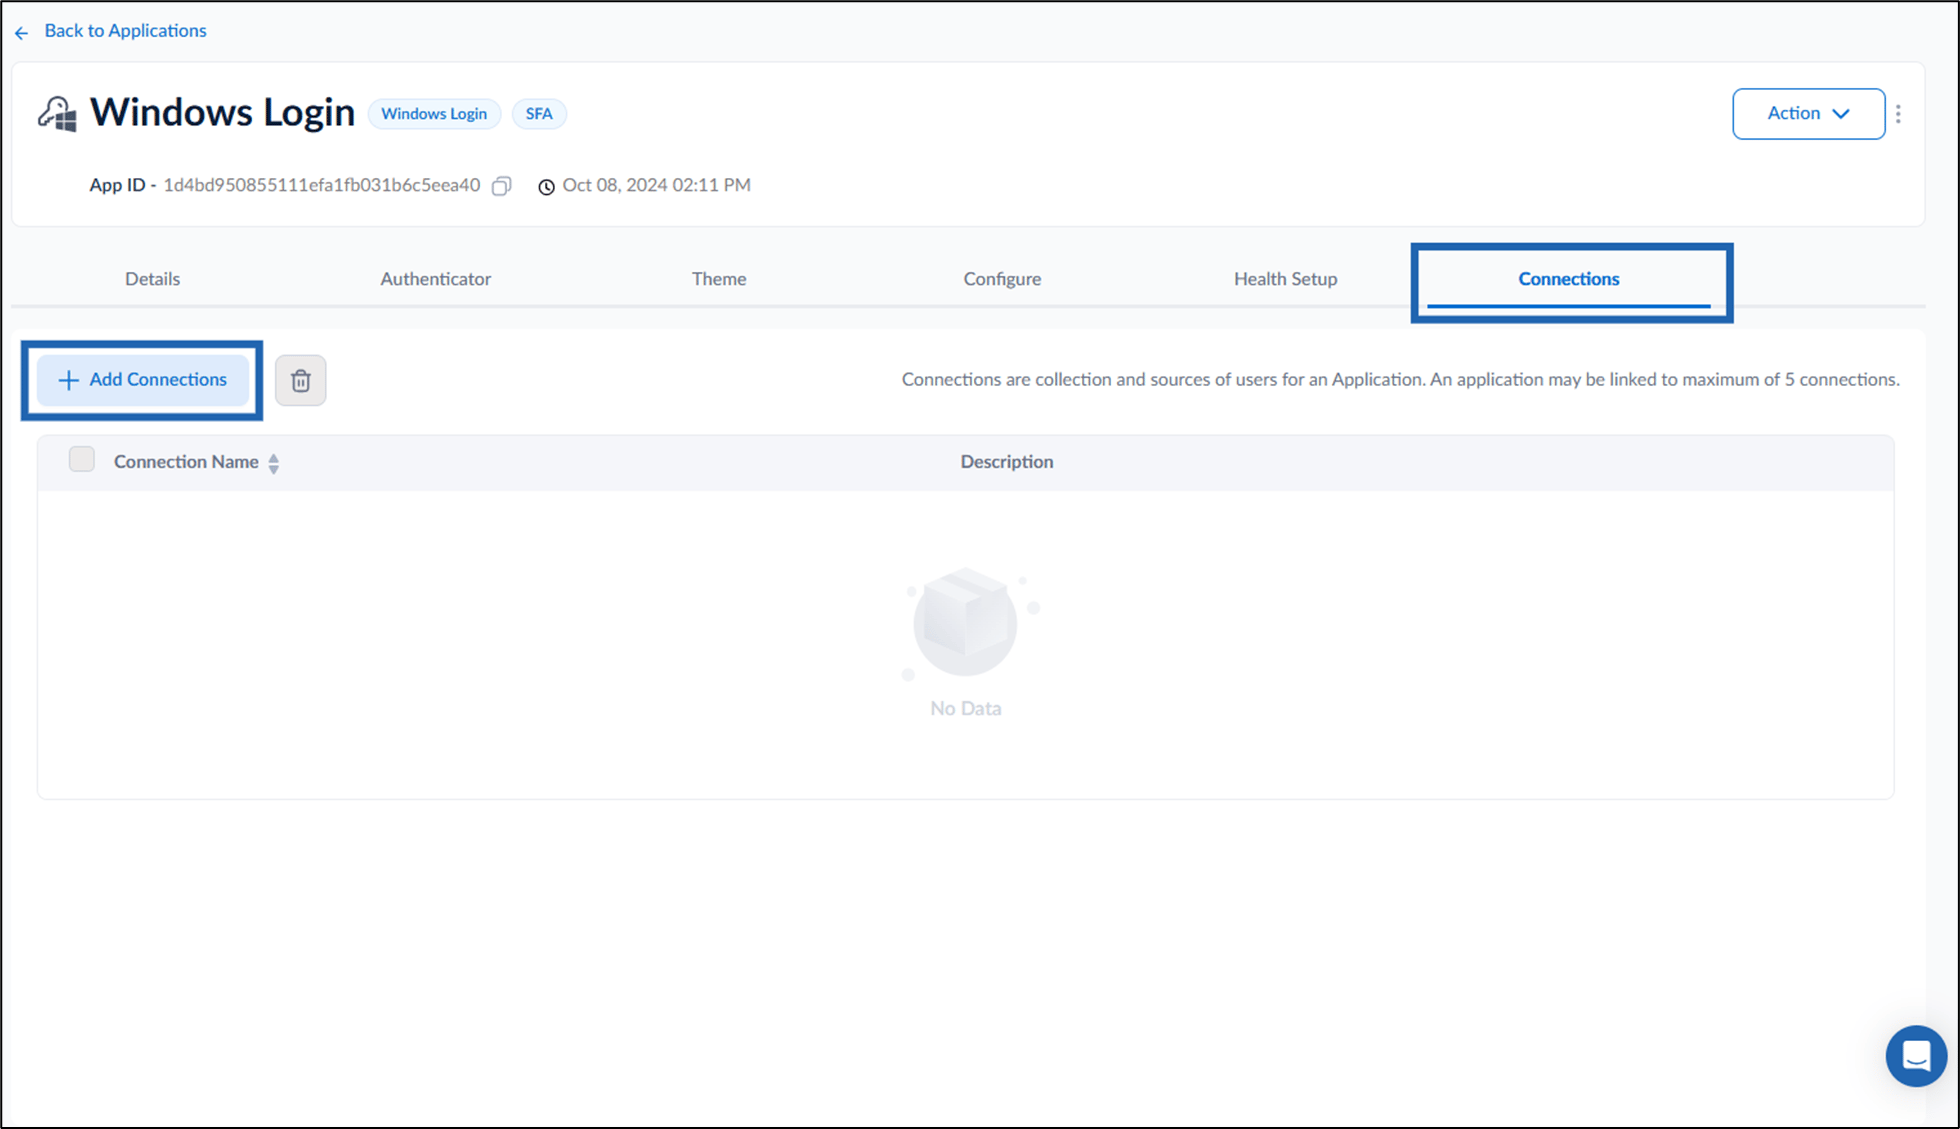Viewport: 1960px width, 1129px height.
Task: Click the trash delete connections icon
Action: (x=300, y=380)
